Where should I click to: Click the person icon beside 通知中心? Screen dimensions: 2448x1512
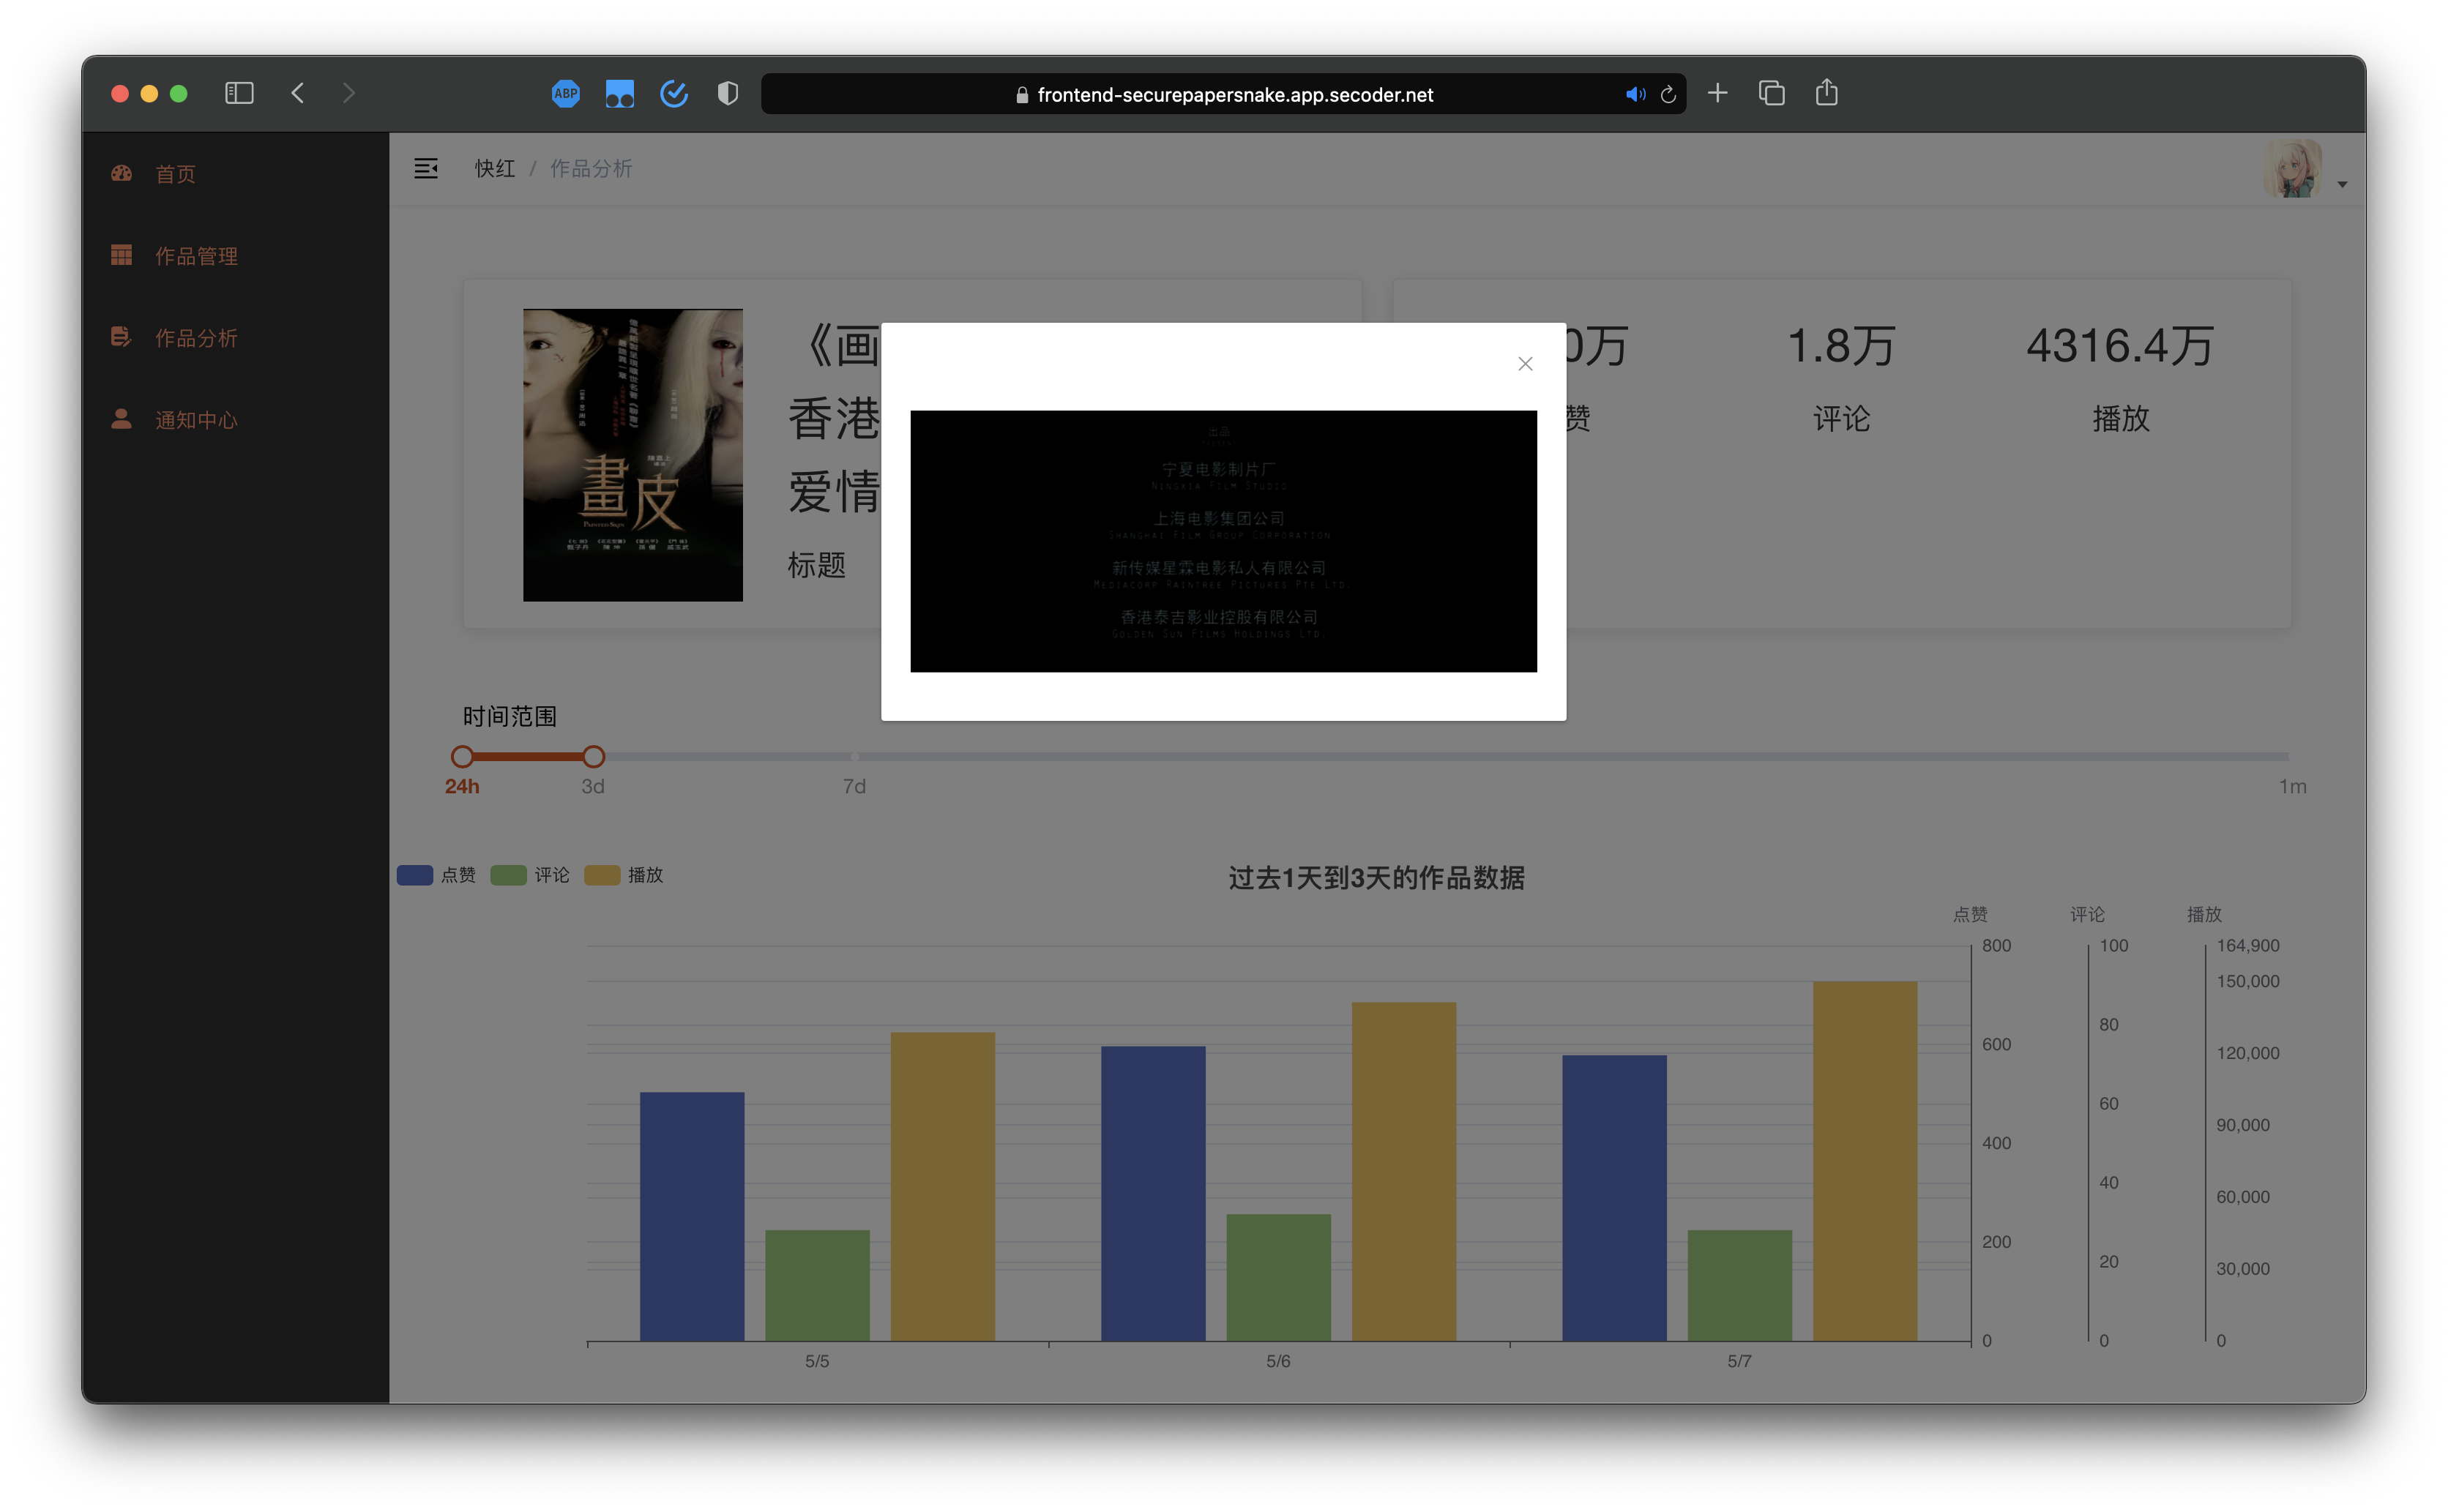(121, 419)
